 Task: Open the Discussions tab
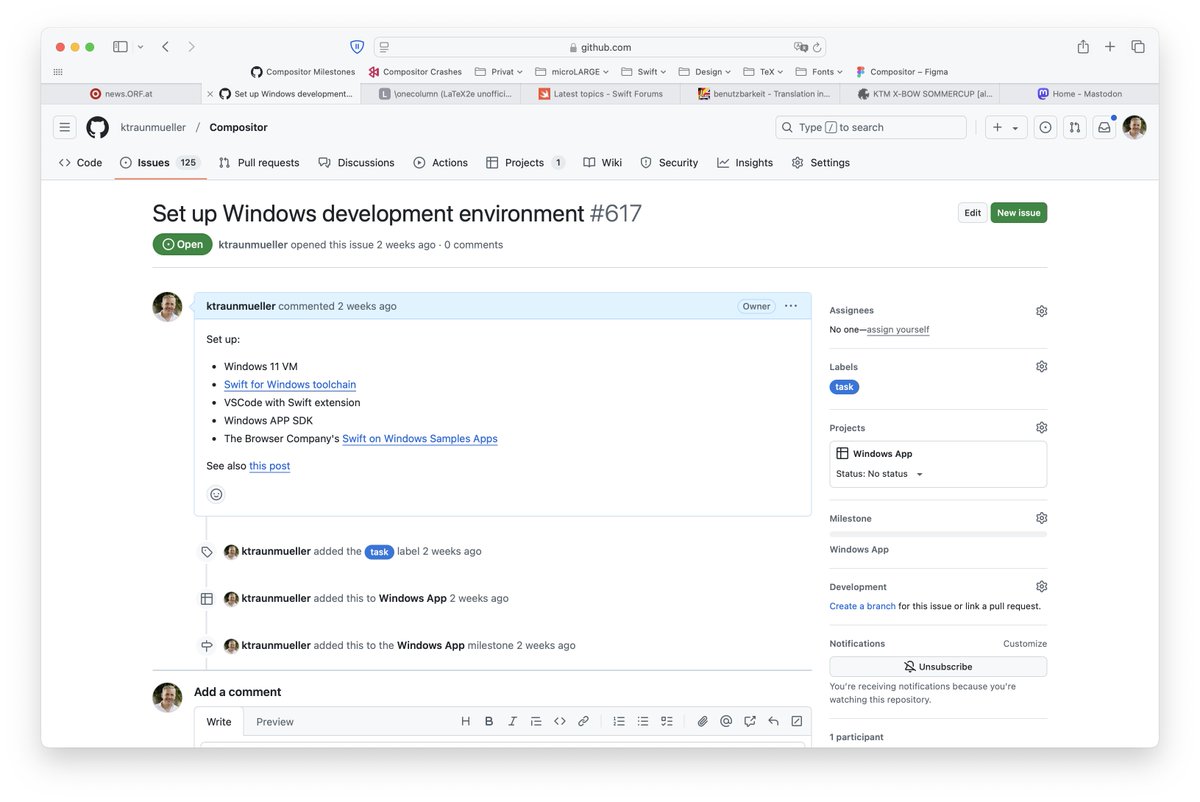pyautogui.click(x=356, y=162)
